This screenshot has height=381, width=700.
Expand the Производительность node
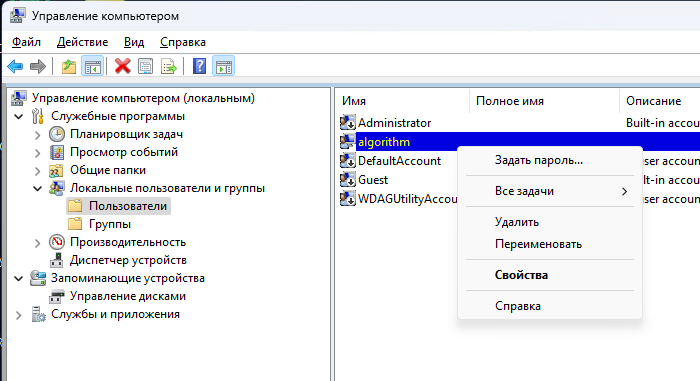(x=38, y=243)
